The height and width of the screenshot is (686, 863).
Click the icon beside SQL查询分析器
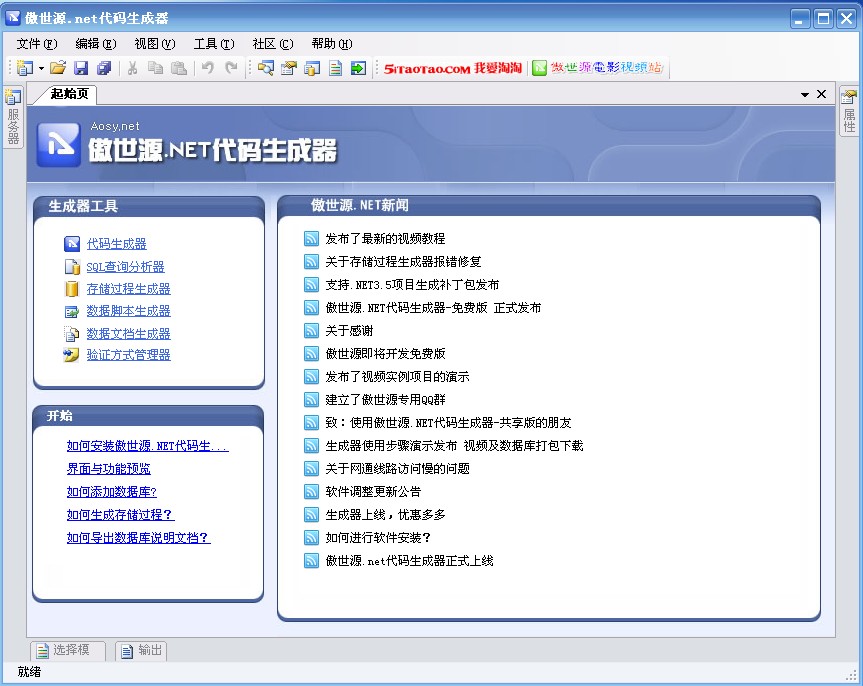(72, 267)
